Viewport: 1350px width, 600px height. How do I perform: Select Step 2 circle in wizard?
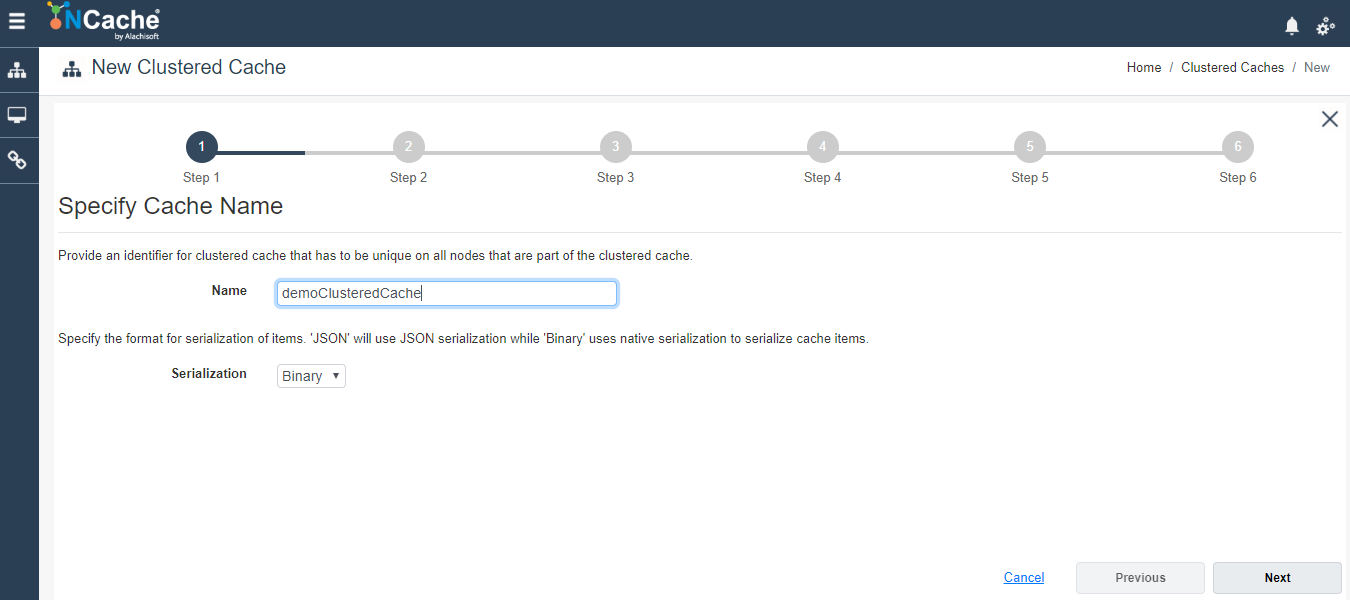coord(408,147)
